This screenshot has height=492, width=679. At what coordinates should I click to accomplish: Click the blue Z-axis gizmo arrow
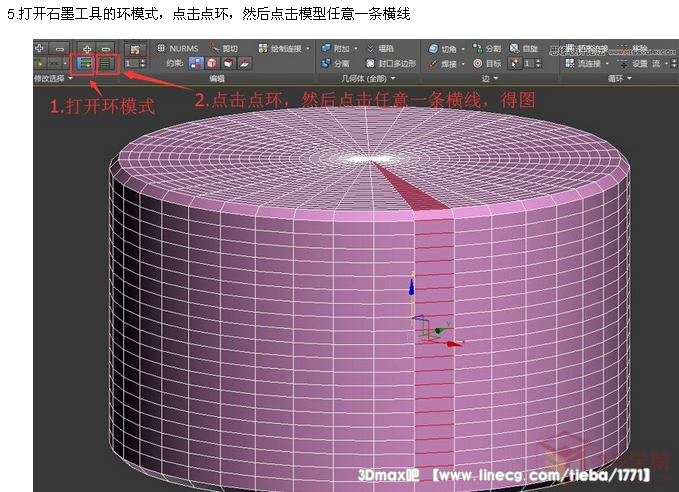pyautogui.click(x=411, y=287)
